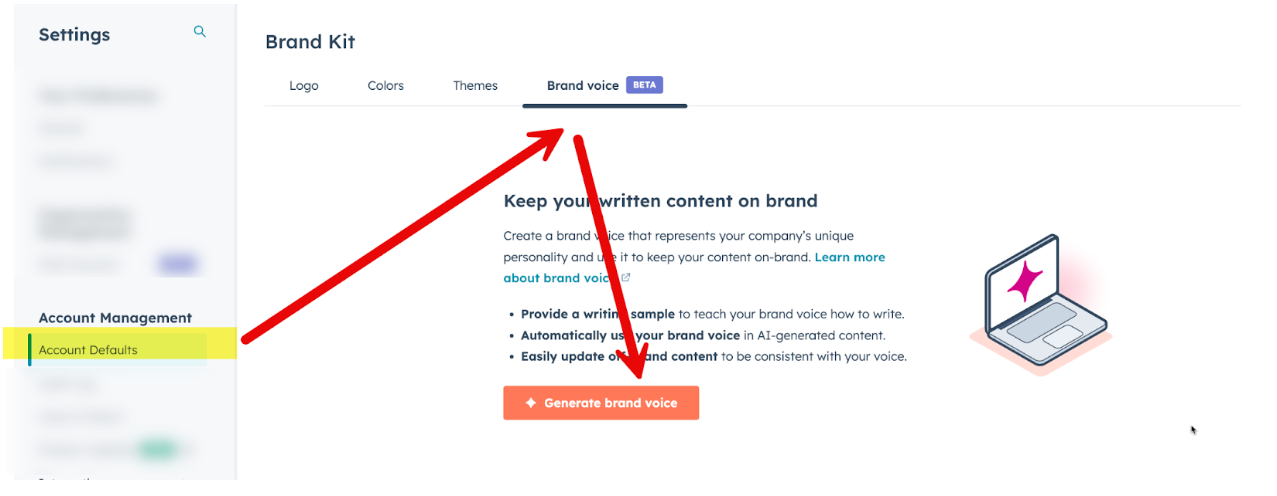Click the external link icon after brand voice link
This screenshot has width=1277, height=496.
[x=626, y=278]
